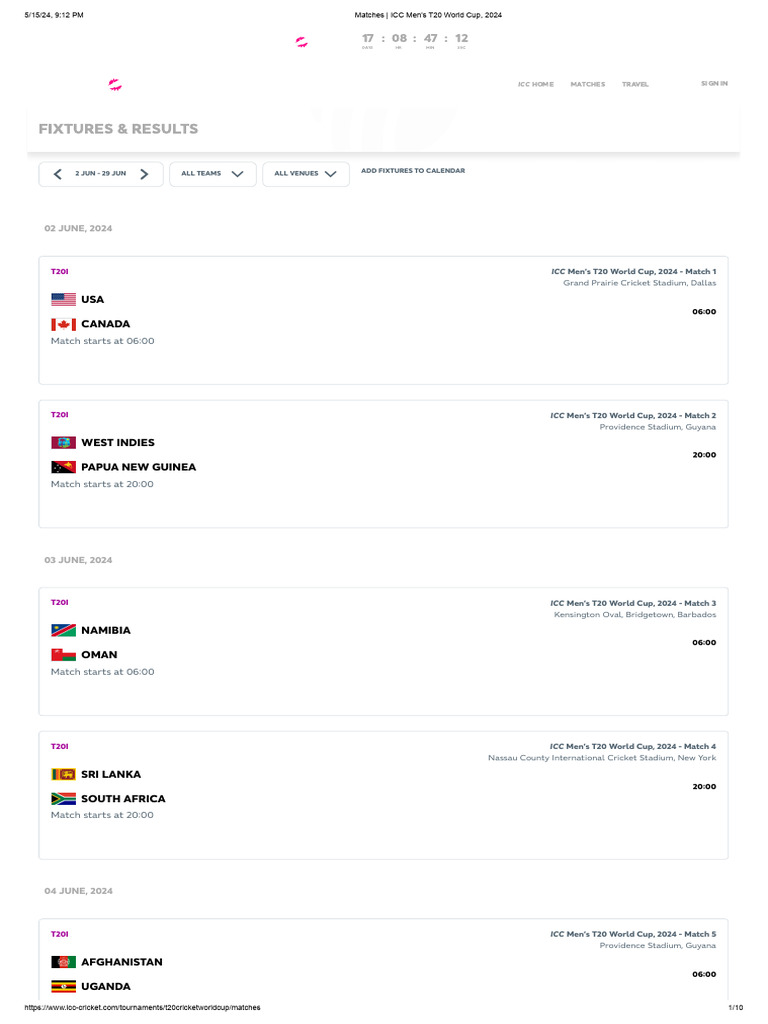The height and width of the screenshot is (1024, 768).
Task: Go to next date range arrow
Action: pos(145,174)
